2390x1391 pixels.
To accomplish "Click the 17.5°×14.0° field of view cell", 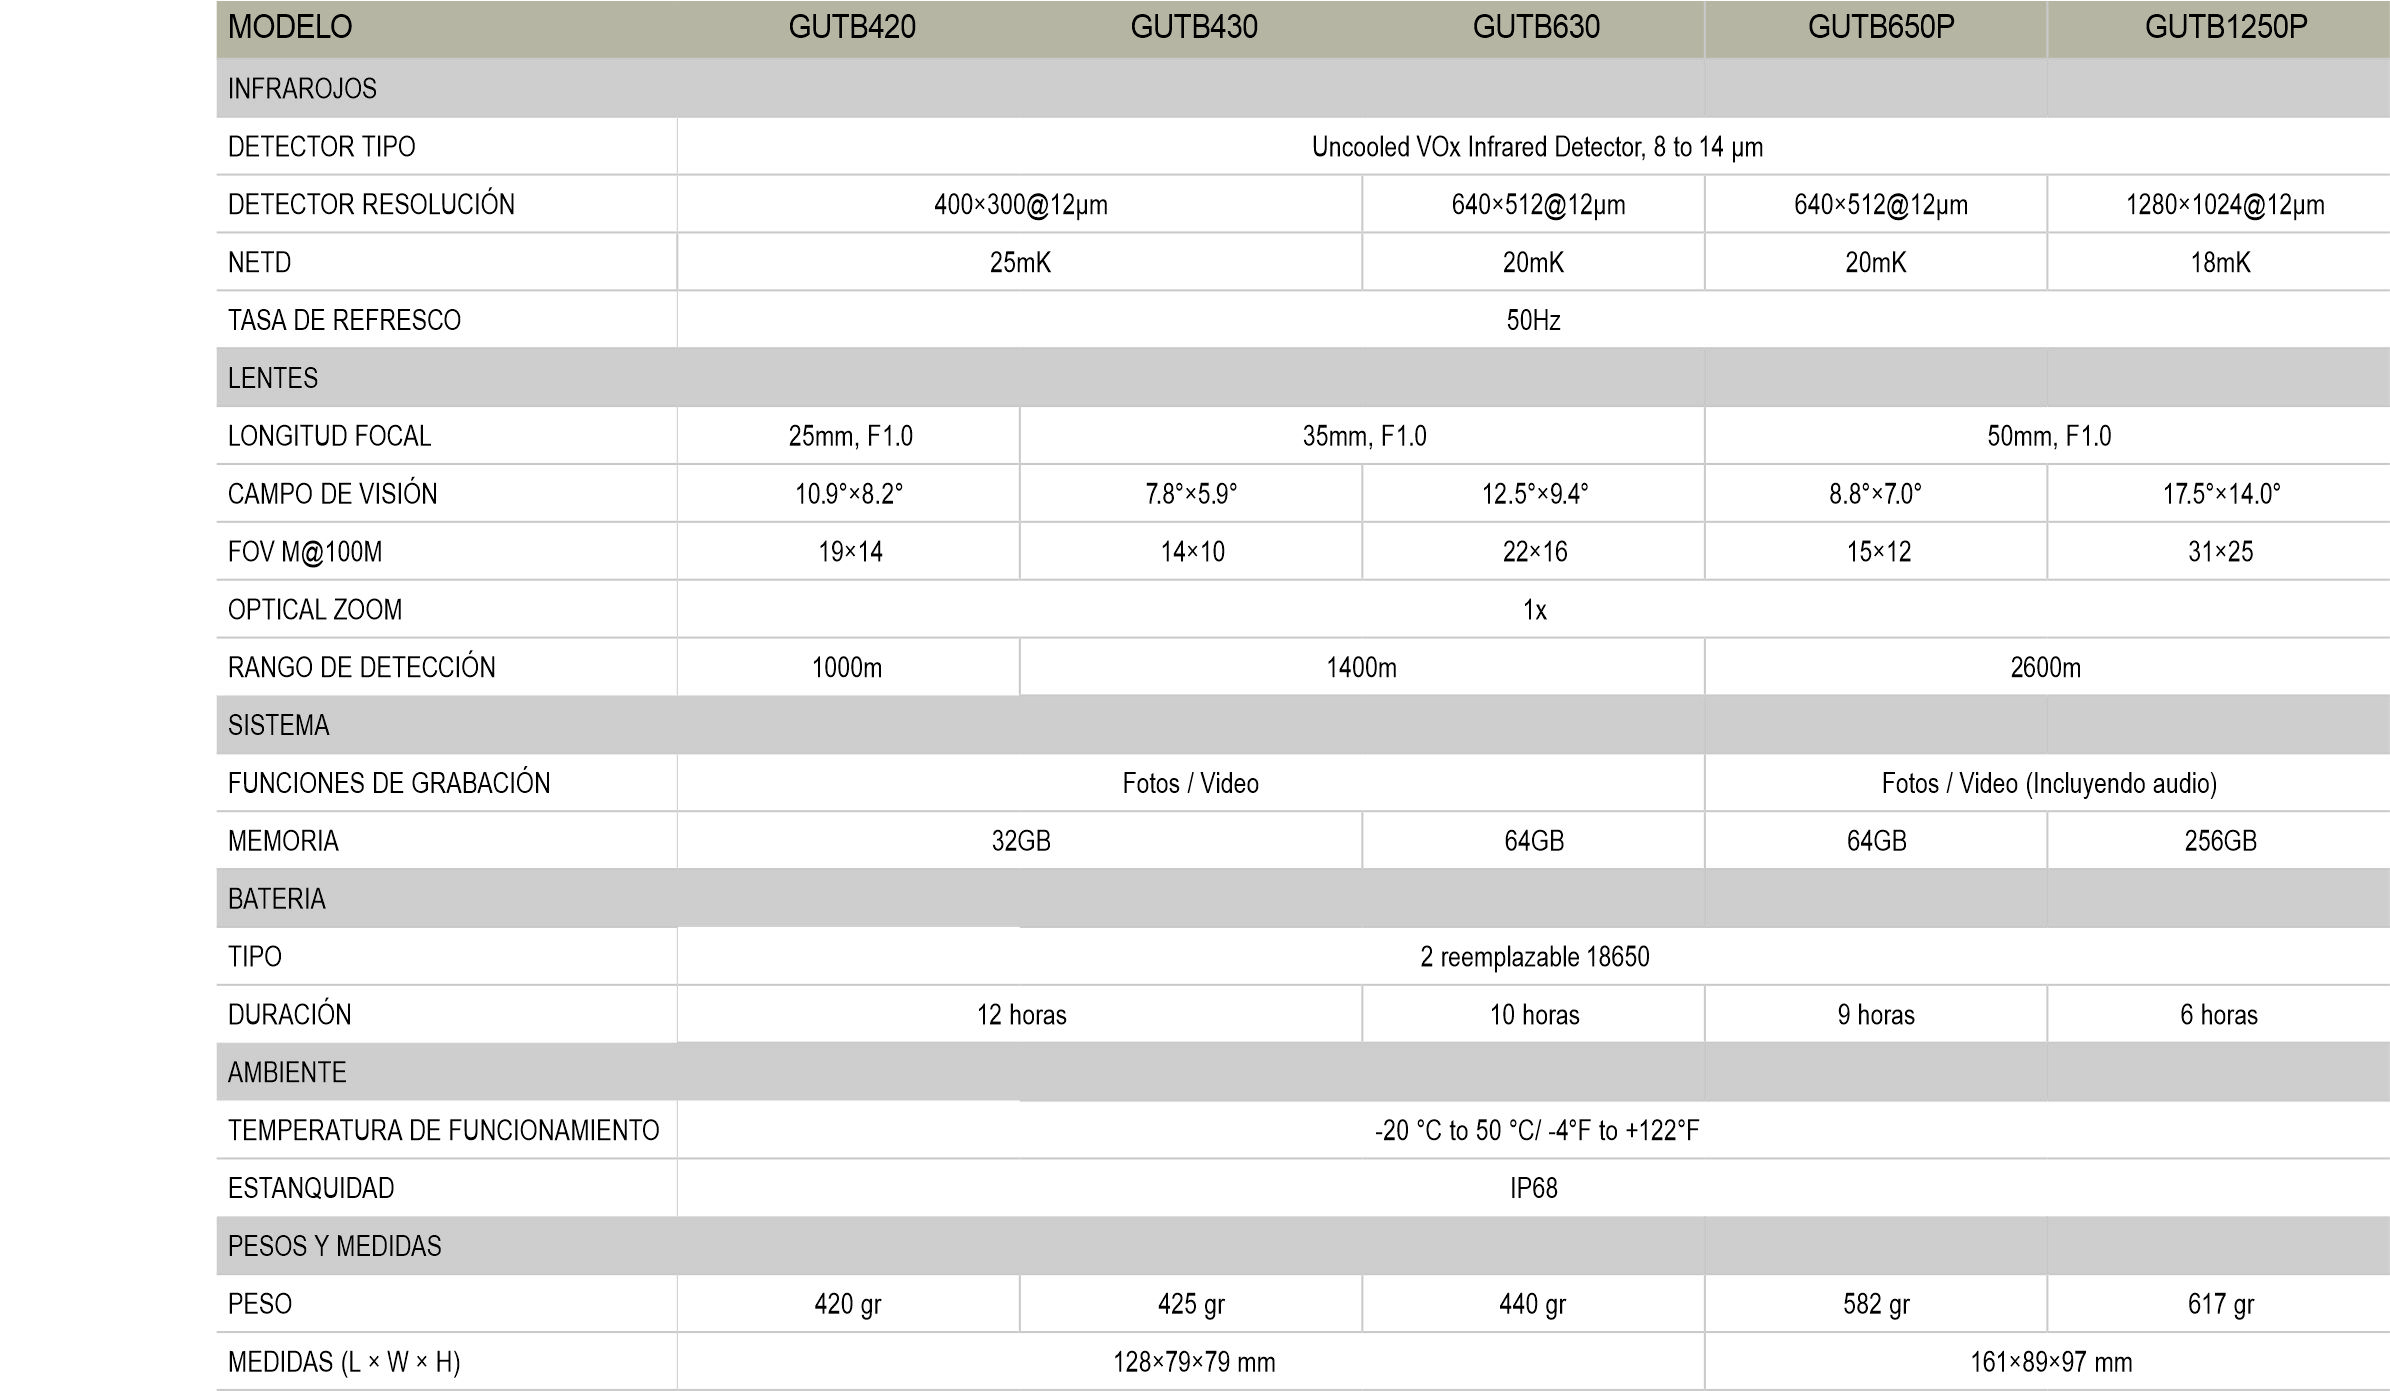I will tap(2221, 494).
